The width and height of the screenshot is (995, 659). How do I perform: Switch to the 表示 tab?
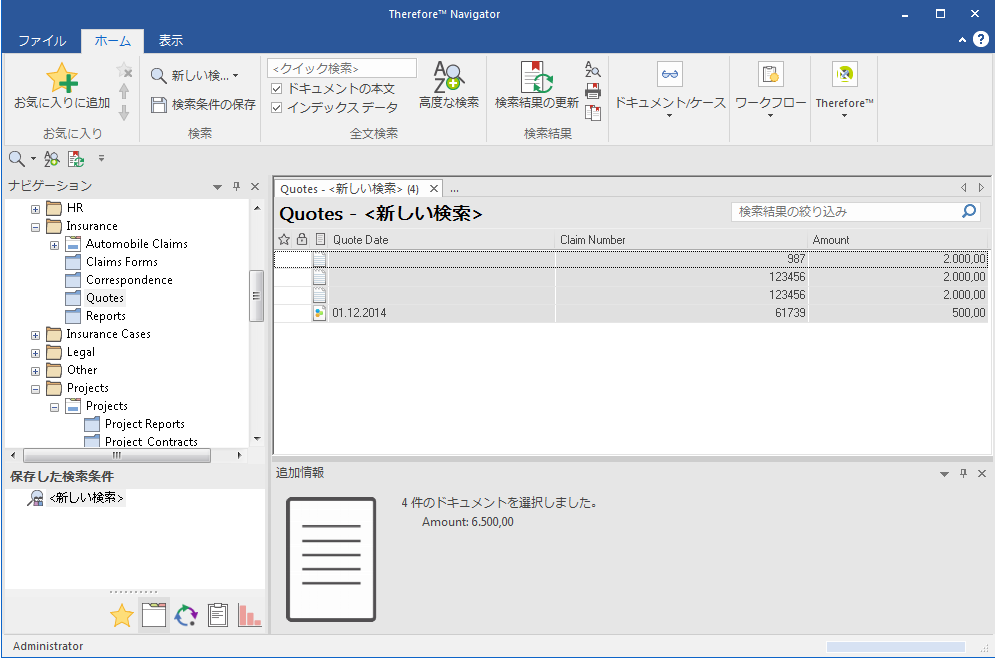pos(171,41)
